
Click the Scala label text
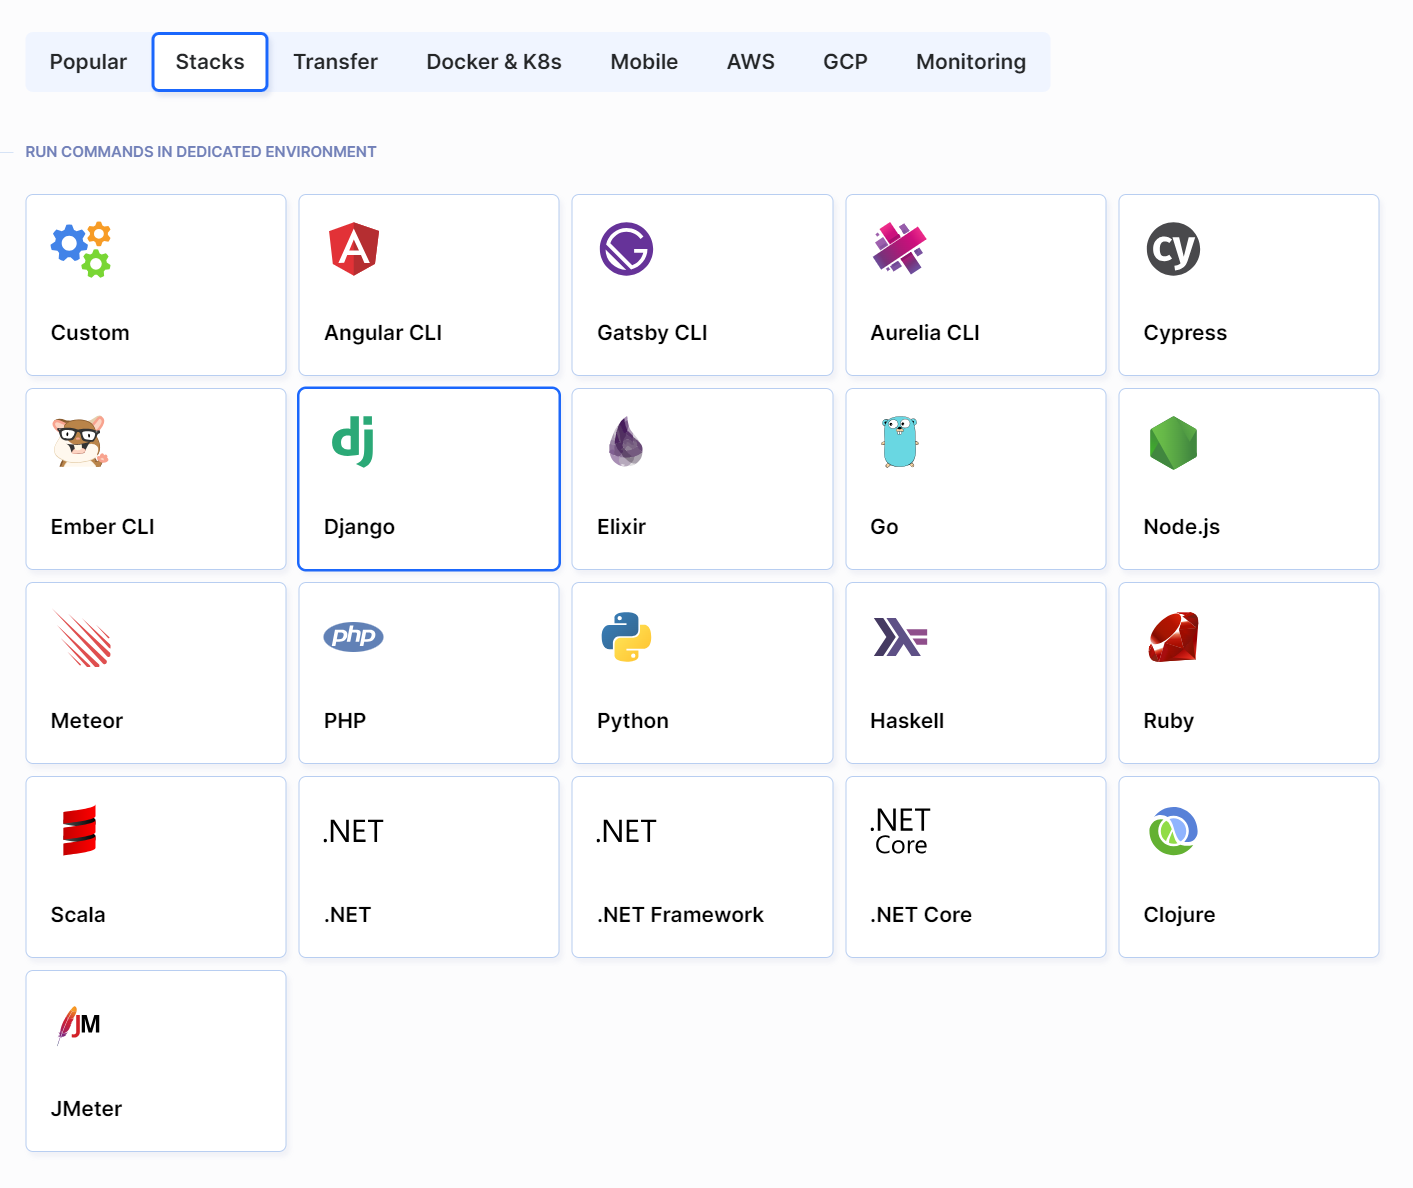(x=78, y=915)
